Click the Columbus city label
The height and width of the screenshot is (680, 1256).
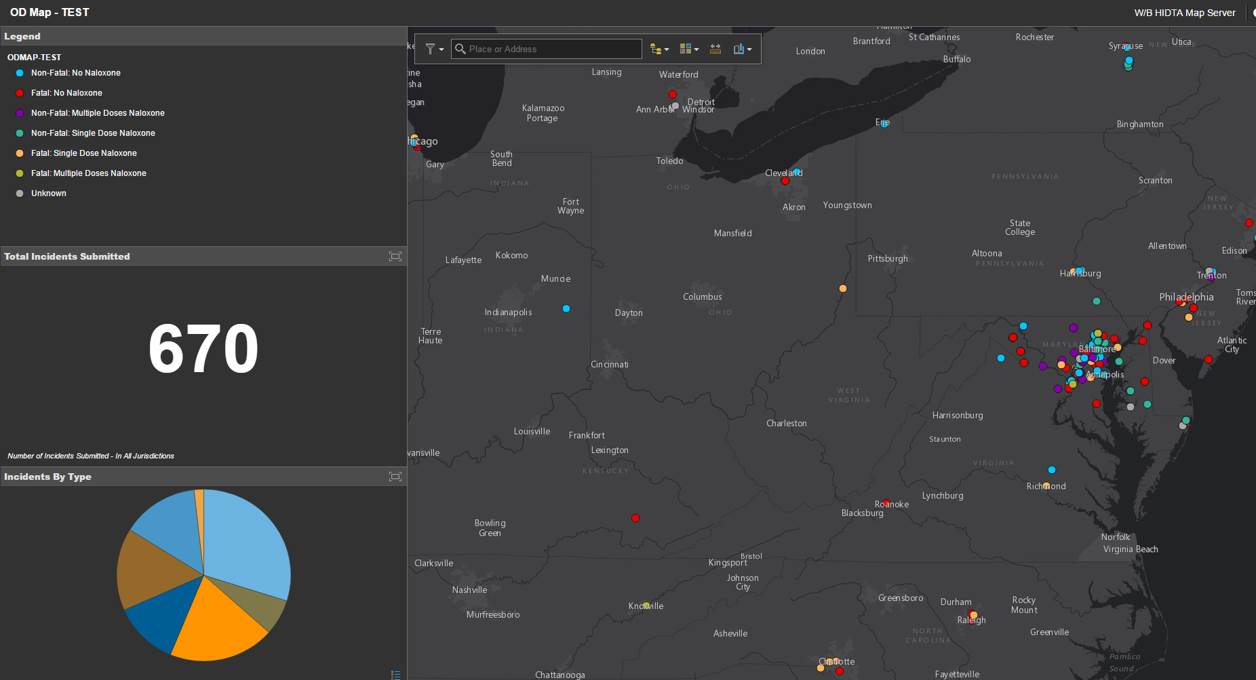pyautogui.click(x=702, y=296)
